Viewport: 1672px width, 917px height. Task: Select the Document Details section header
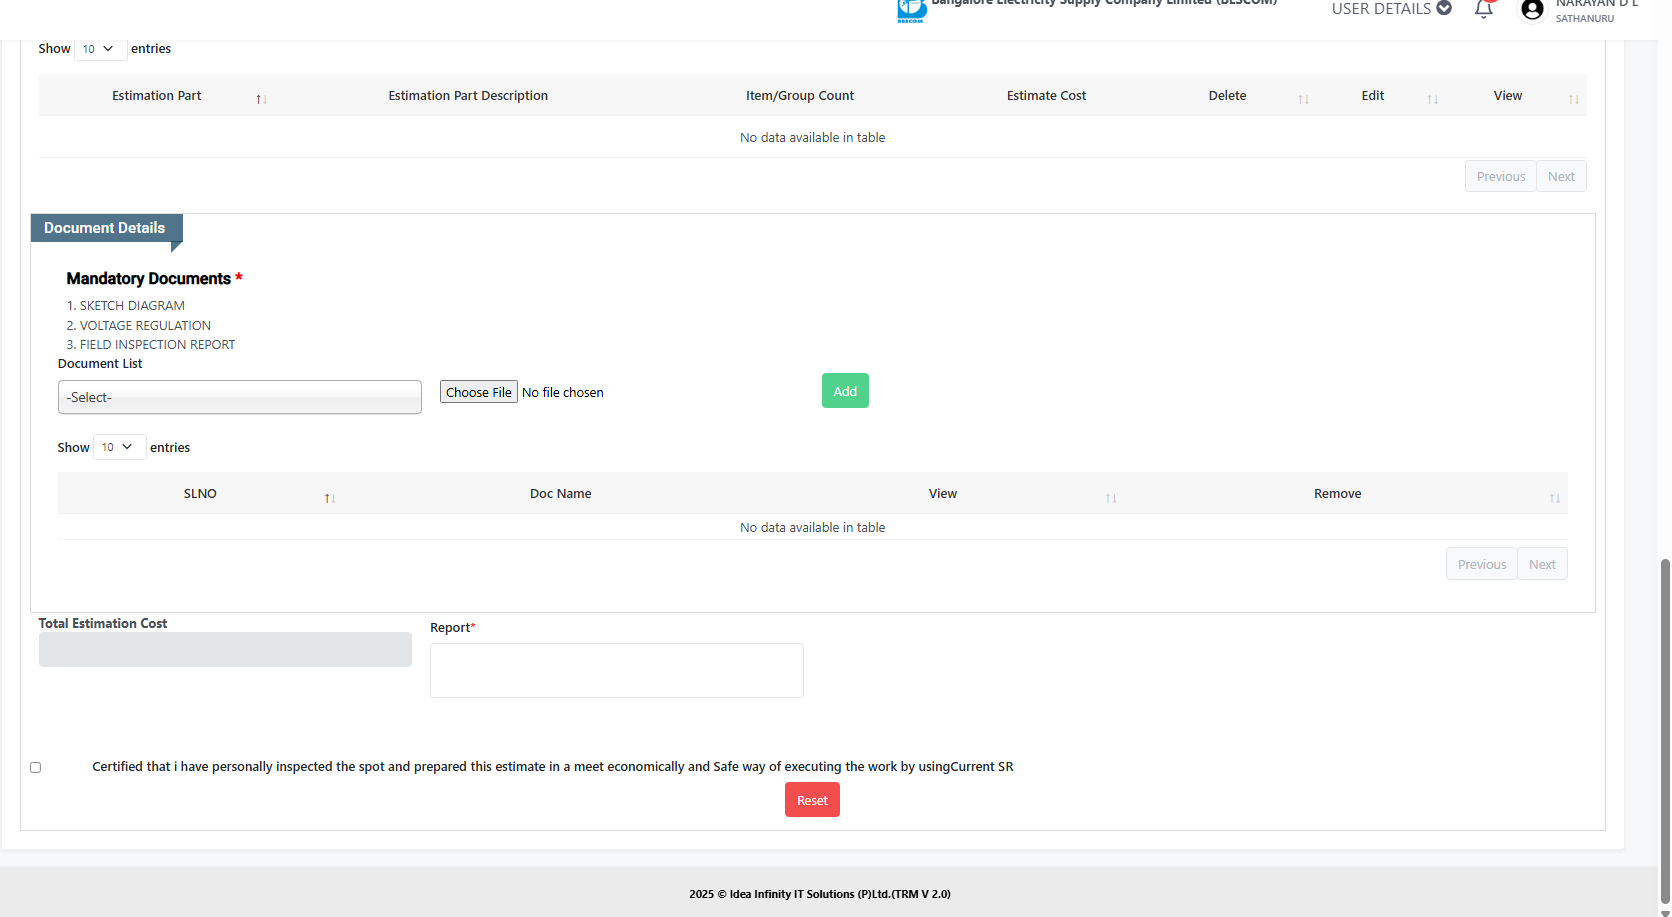pos(105,228)
